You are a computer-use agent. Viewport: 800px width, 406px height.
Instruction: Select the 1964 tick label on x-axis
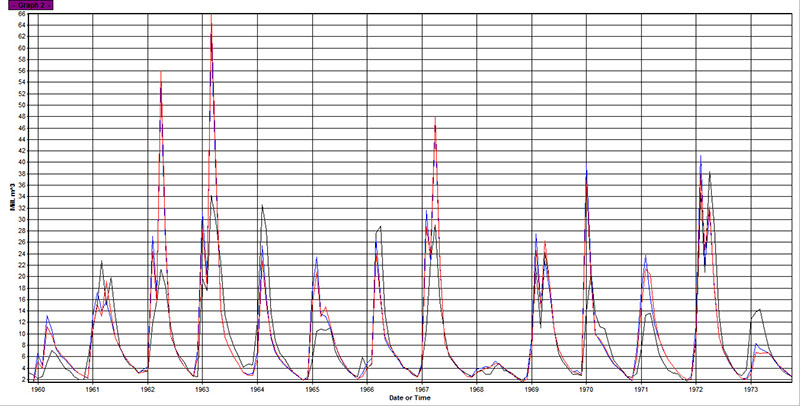(257, 389)
